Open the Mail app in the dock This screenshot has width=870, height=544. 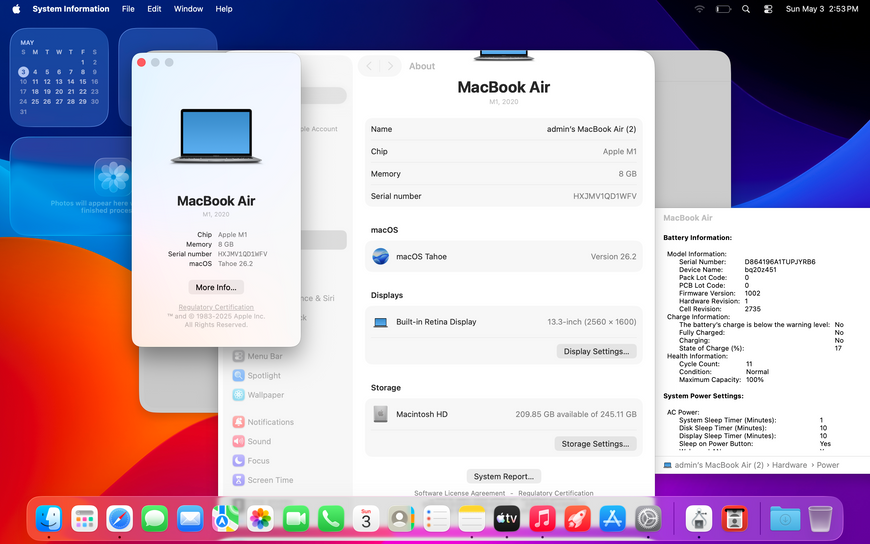[x=190, y=519]
